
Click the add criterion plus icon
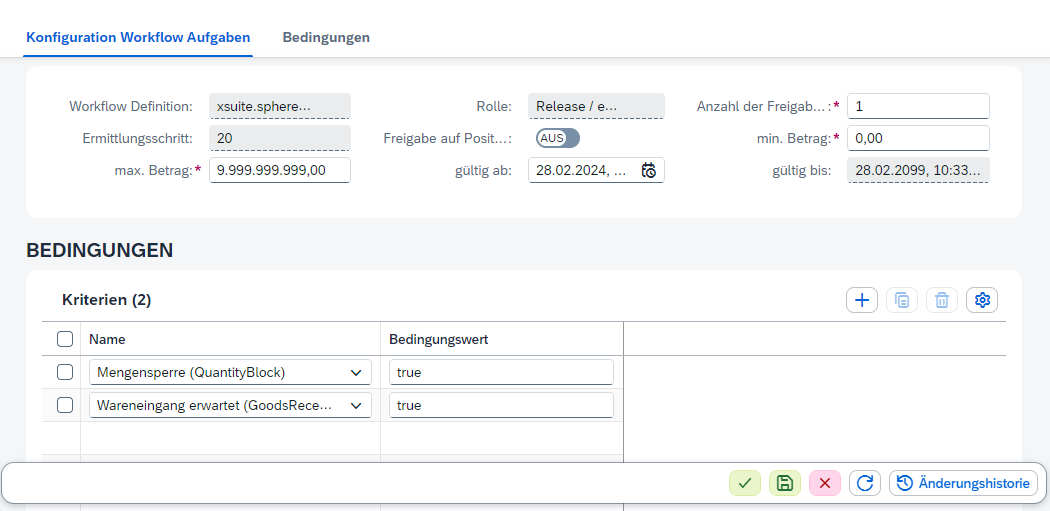pyautogui.click(x=862, y=300)
